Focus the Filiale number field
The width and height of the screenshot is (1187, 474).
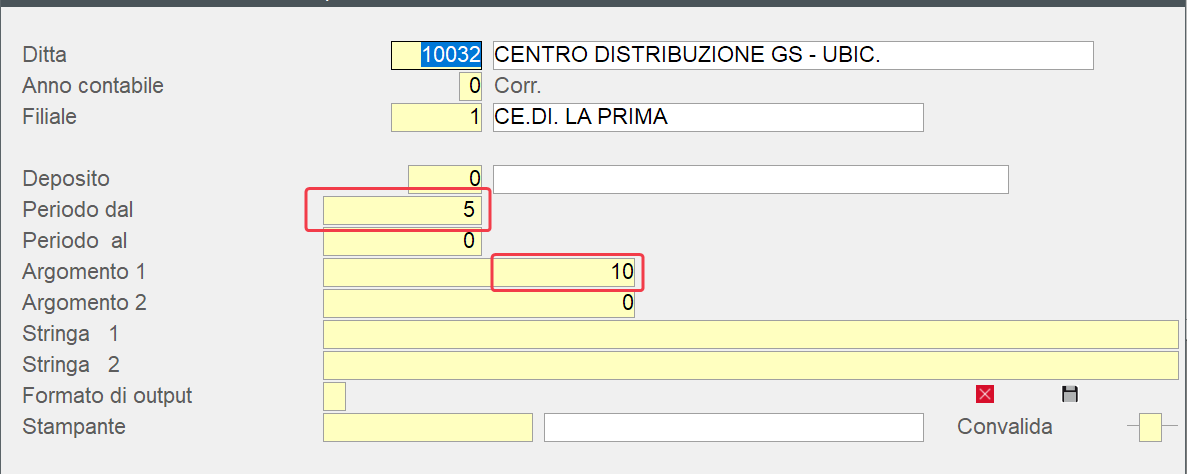[437, 117]
